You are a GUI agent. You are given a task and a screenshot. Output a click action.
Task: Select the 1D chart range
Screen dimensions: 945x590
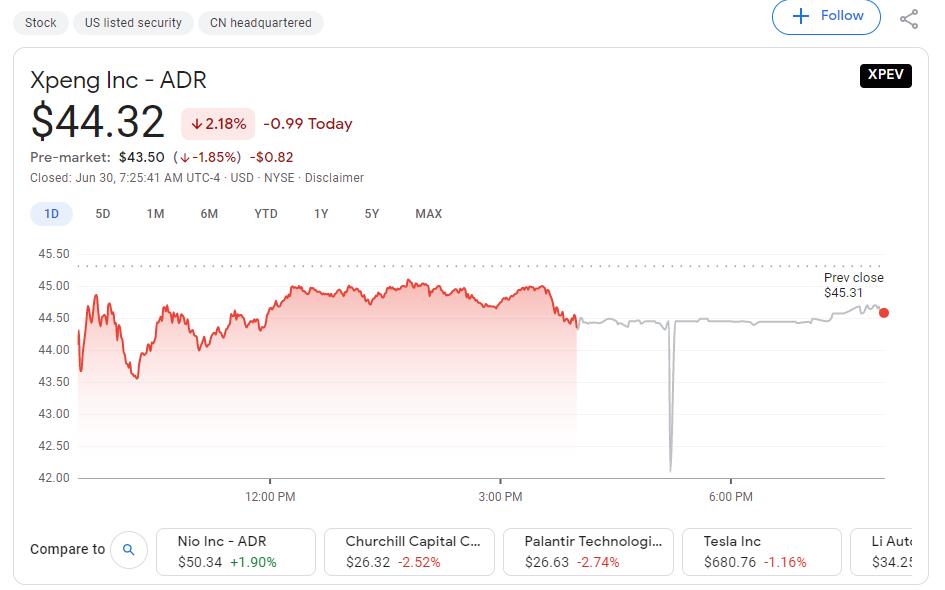[x=51, y=213]
